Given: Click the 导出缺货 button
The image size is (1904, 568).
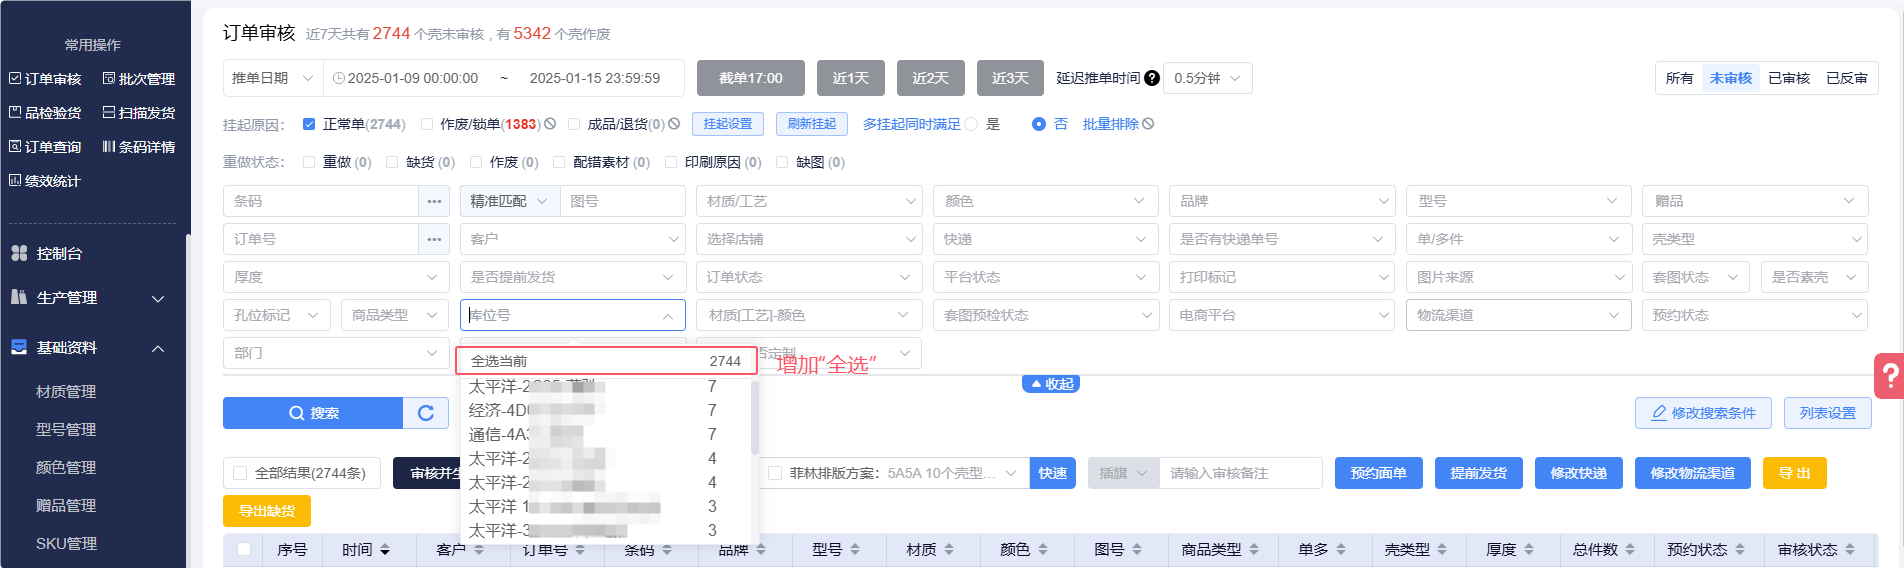Looking at the screenshot, I should coord(267,511).
